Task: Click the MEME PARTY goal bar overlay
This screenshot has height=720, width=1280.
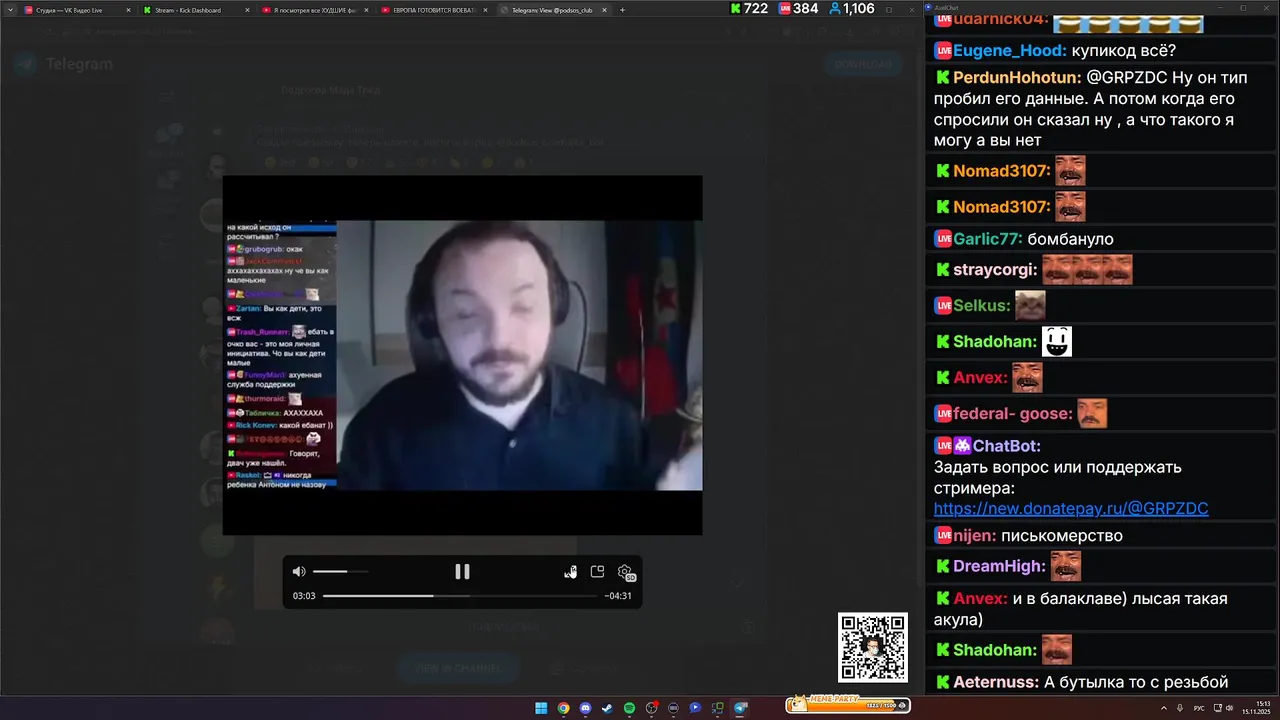Action: 848,704
